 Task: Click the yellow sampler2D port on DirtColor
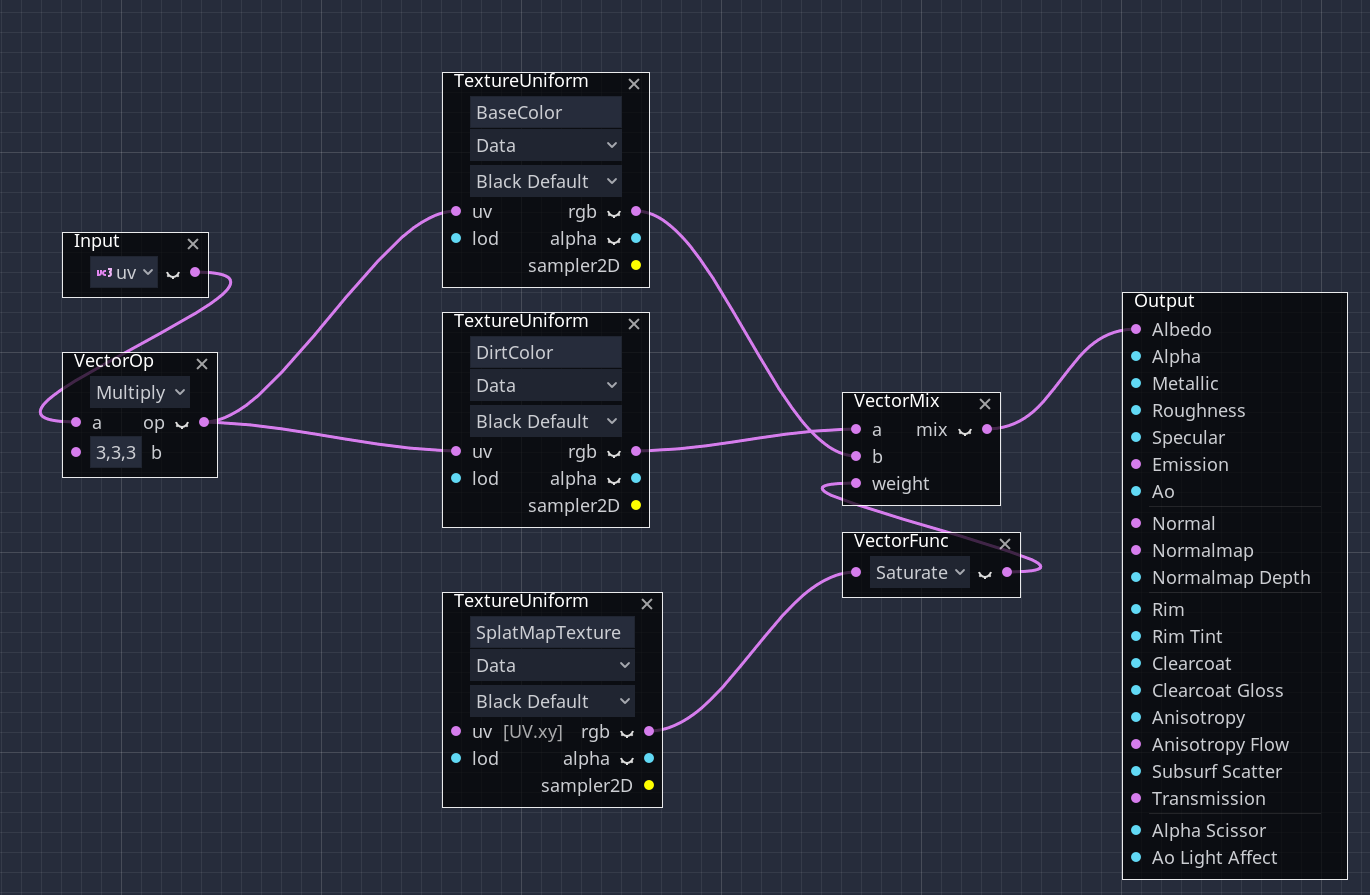pyautogui.click(x=636, y=505)
